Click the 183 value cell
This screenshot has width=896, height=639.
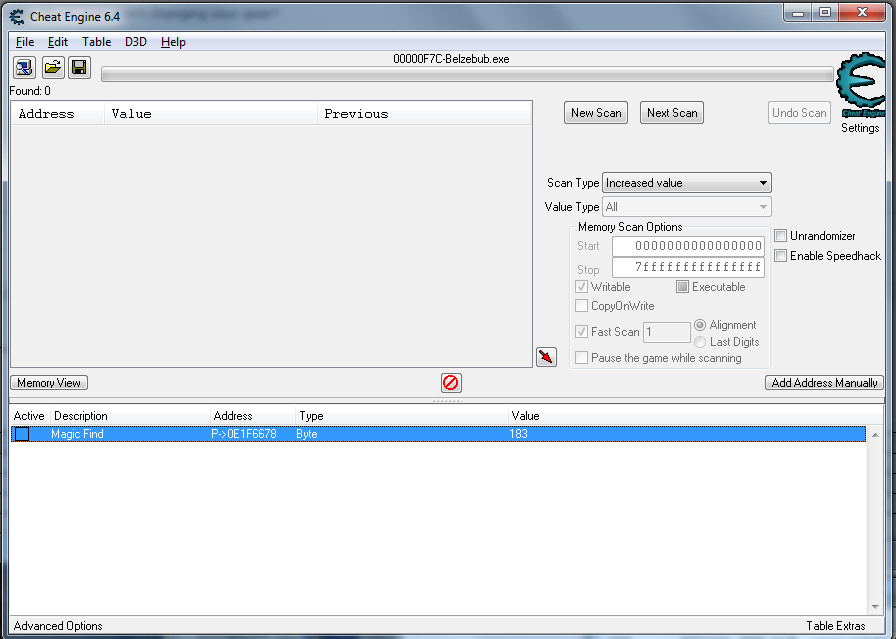tap(518, 434)
